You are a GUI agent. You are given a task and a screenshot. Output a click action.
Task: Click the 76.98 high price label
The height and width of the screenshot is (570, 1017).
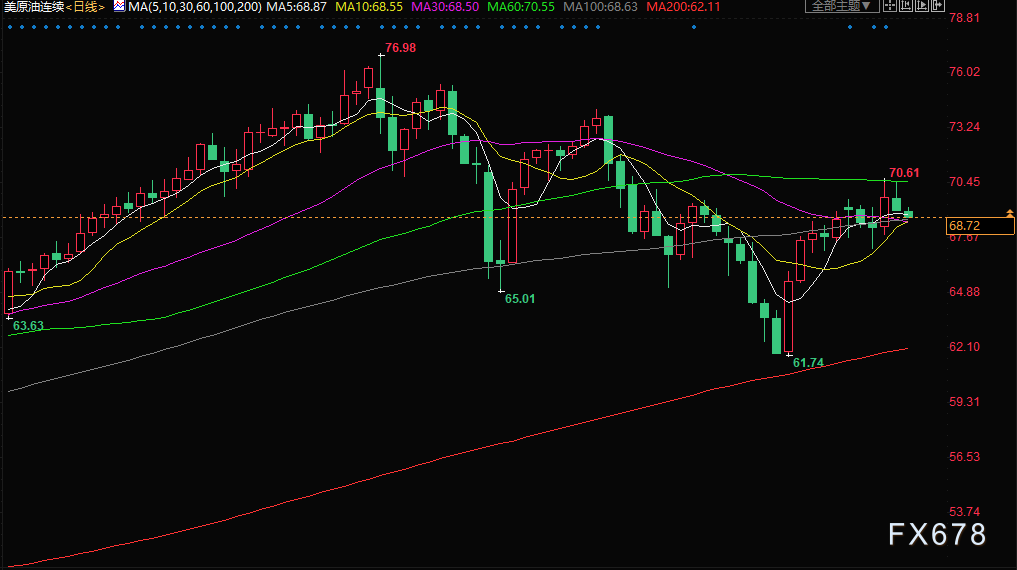pos(400,48)
